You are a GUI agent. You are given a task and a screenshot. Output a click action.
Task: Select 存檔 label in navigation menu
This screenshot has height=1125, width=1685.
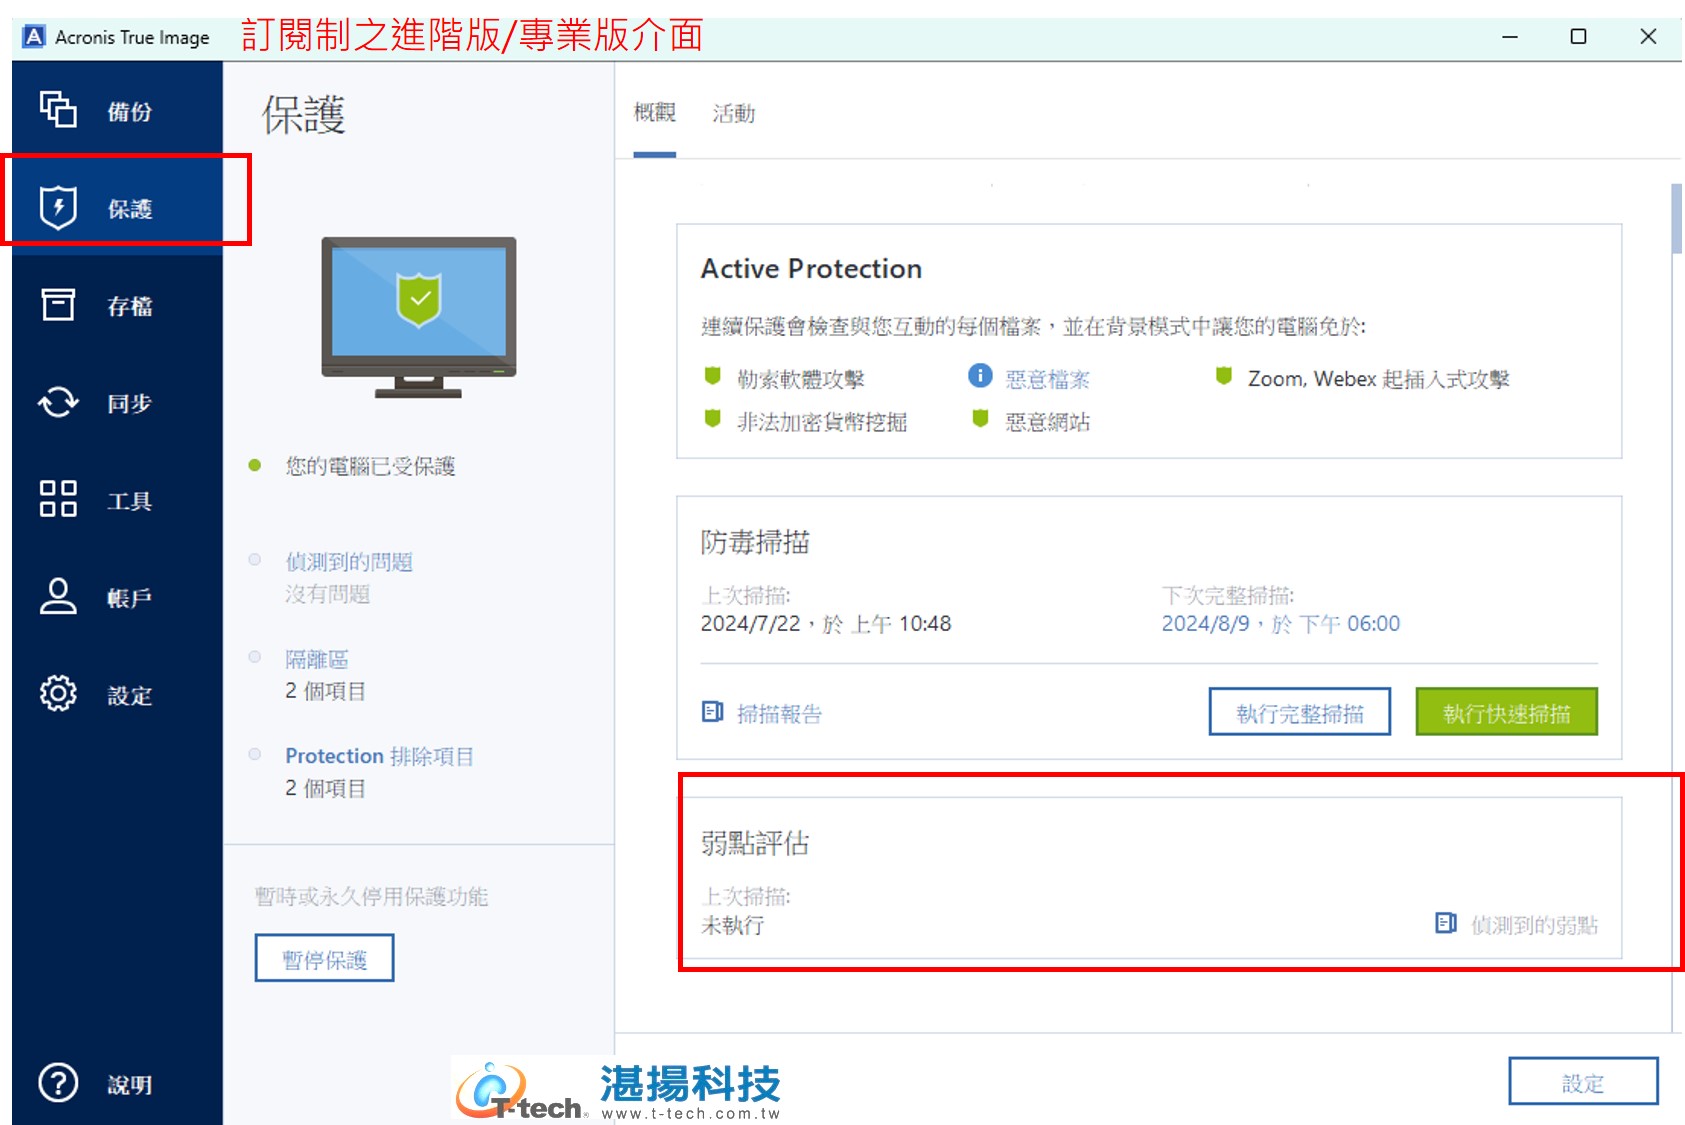(x=130, y=306)
